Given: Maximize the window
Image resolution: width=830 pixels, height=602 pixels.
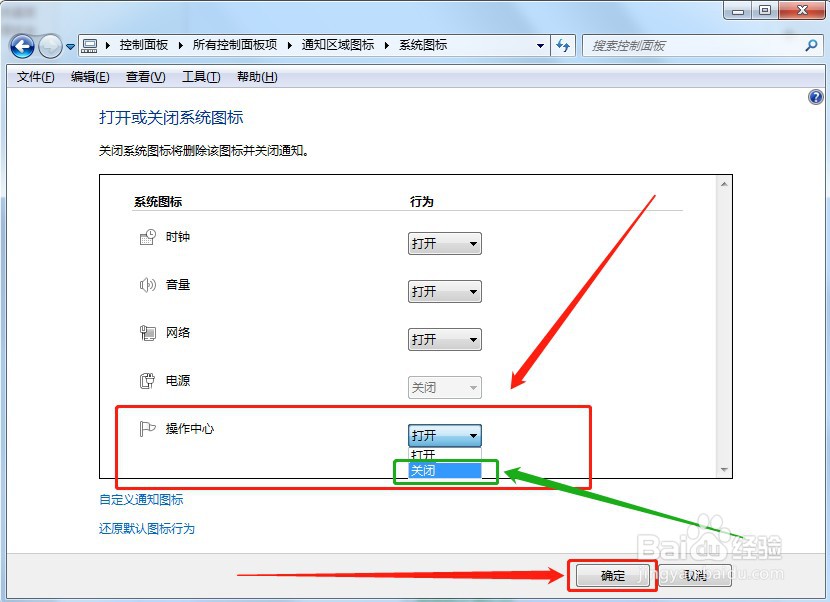Looking at the screenshot, I should (x=764, y=10).
